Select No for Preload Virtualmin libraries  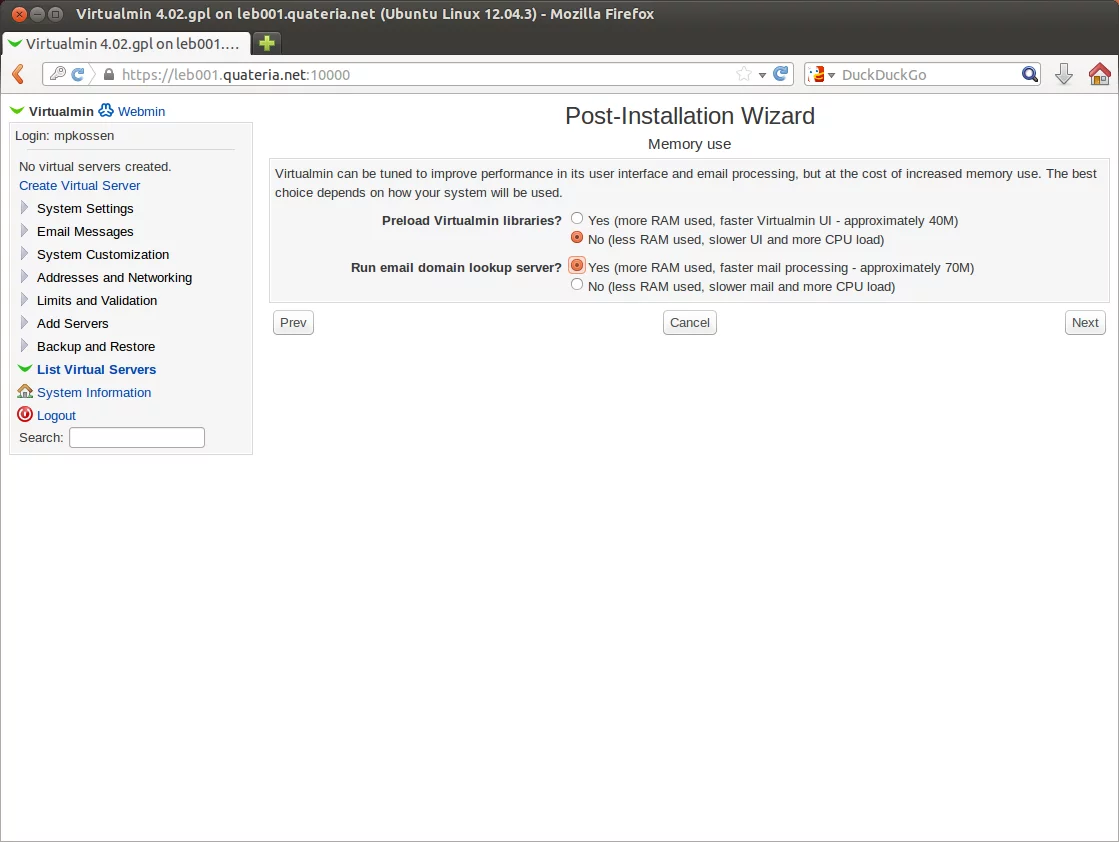[x=577, y=238]
